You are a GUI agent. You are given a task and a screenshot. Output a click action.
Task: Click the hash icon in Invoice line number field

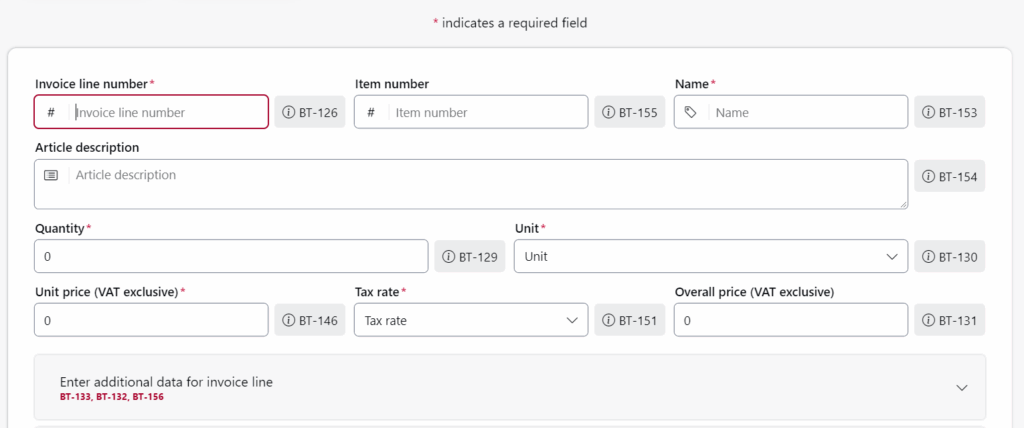(x=51, y=112)
